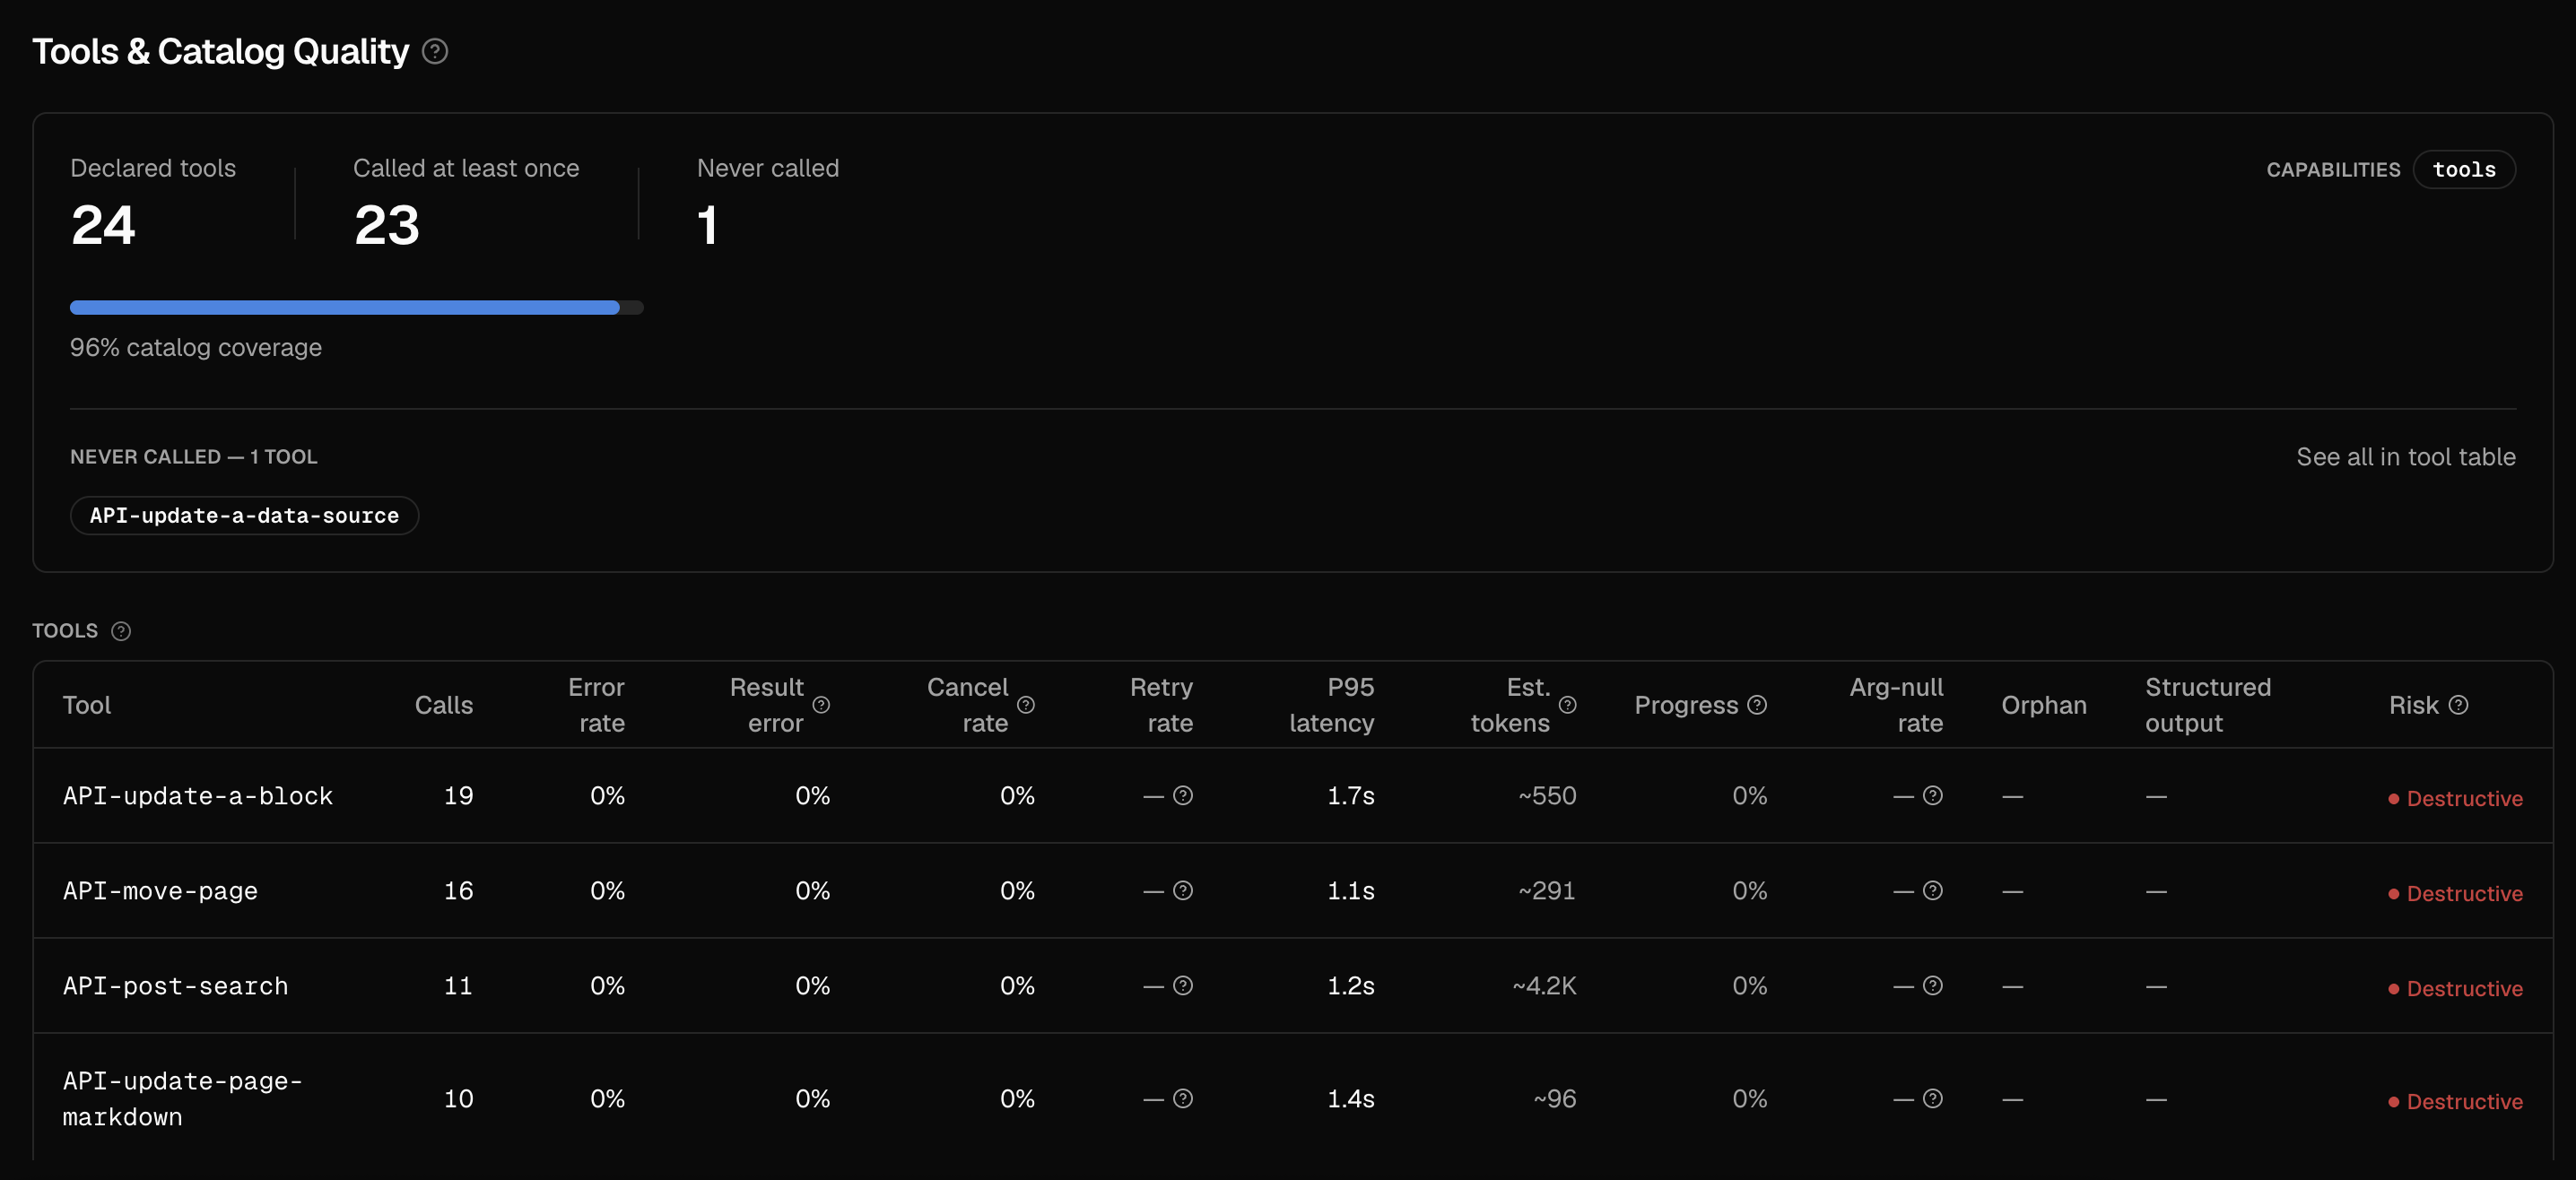Sort by P95 latency column header

click(1331, 705)
